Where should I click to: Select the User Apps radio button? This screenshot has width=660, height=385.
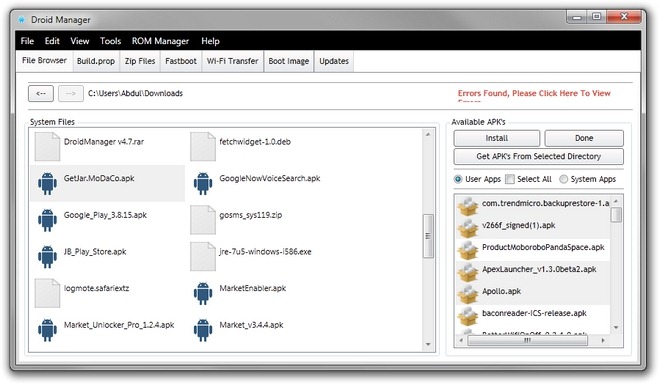[458, 179]
